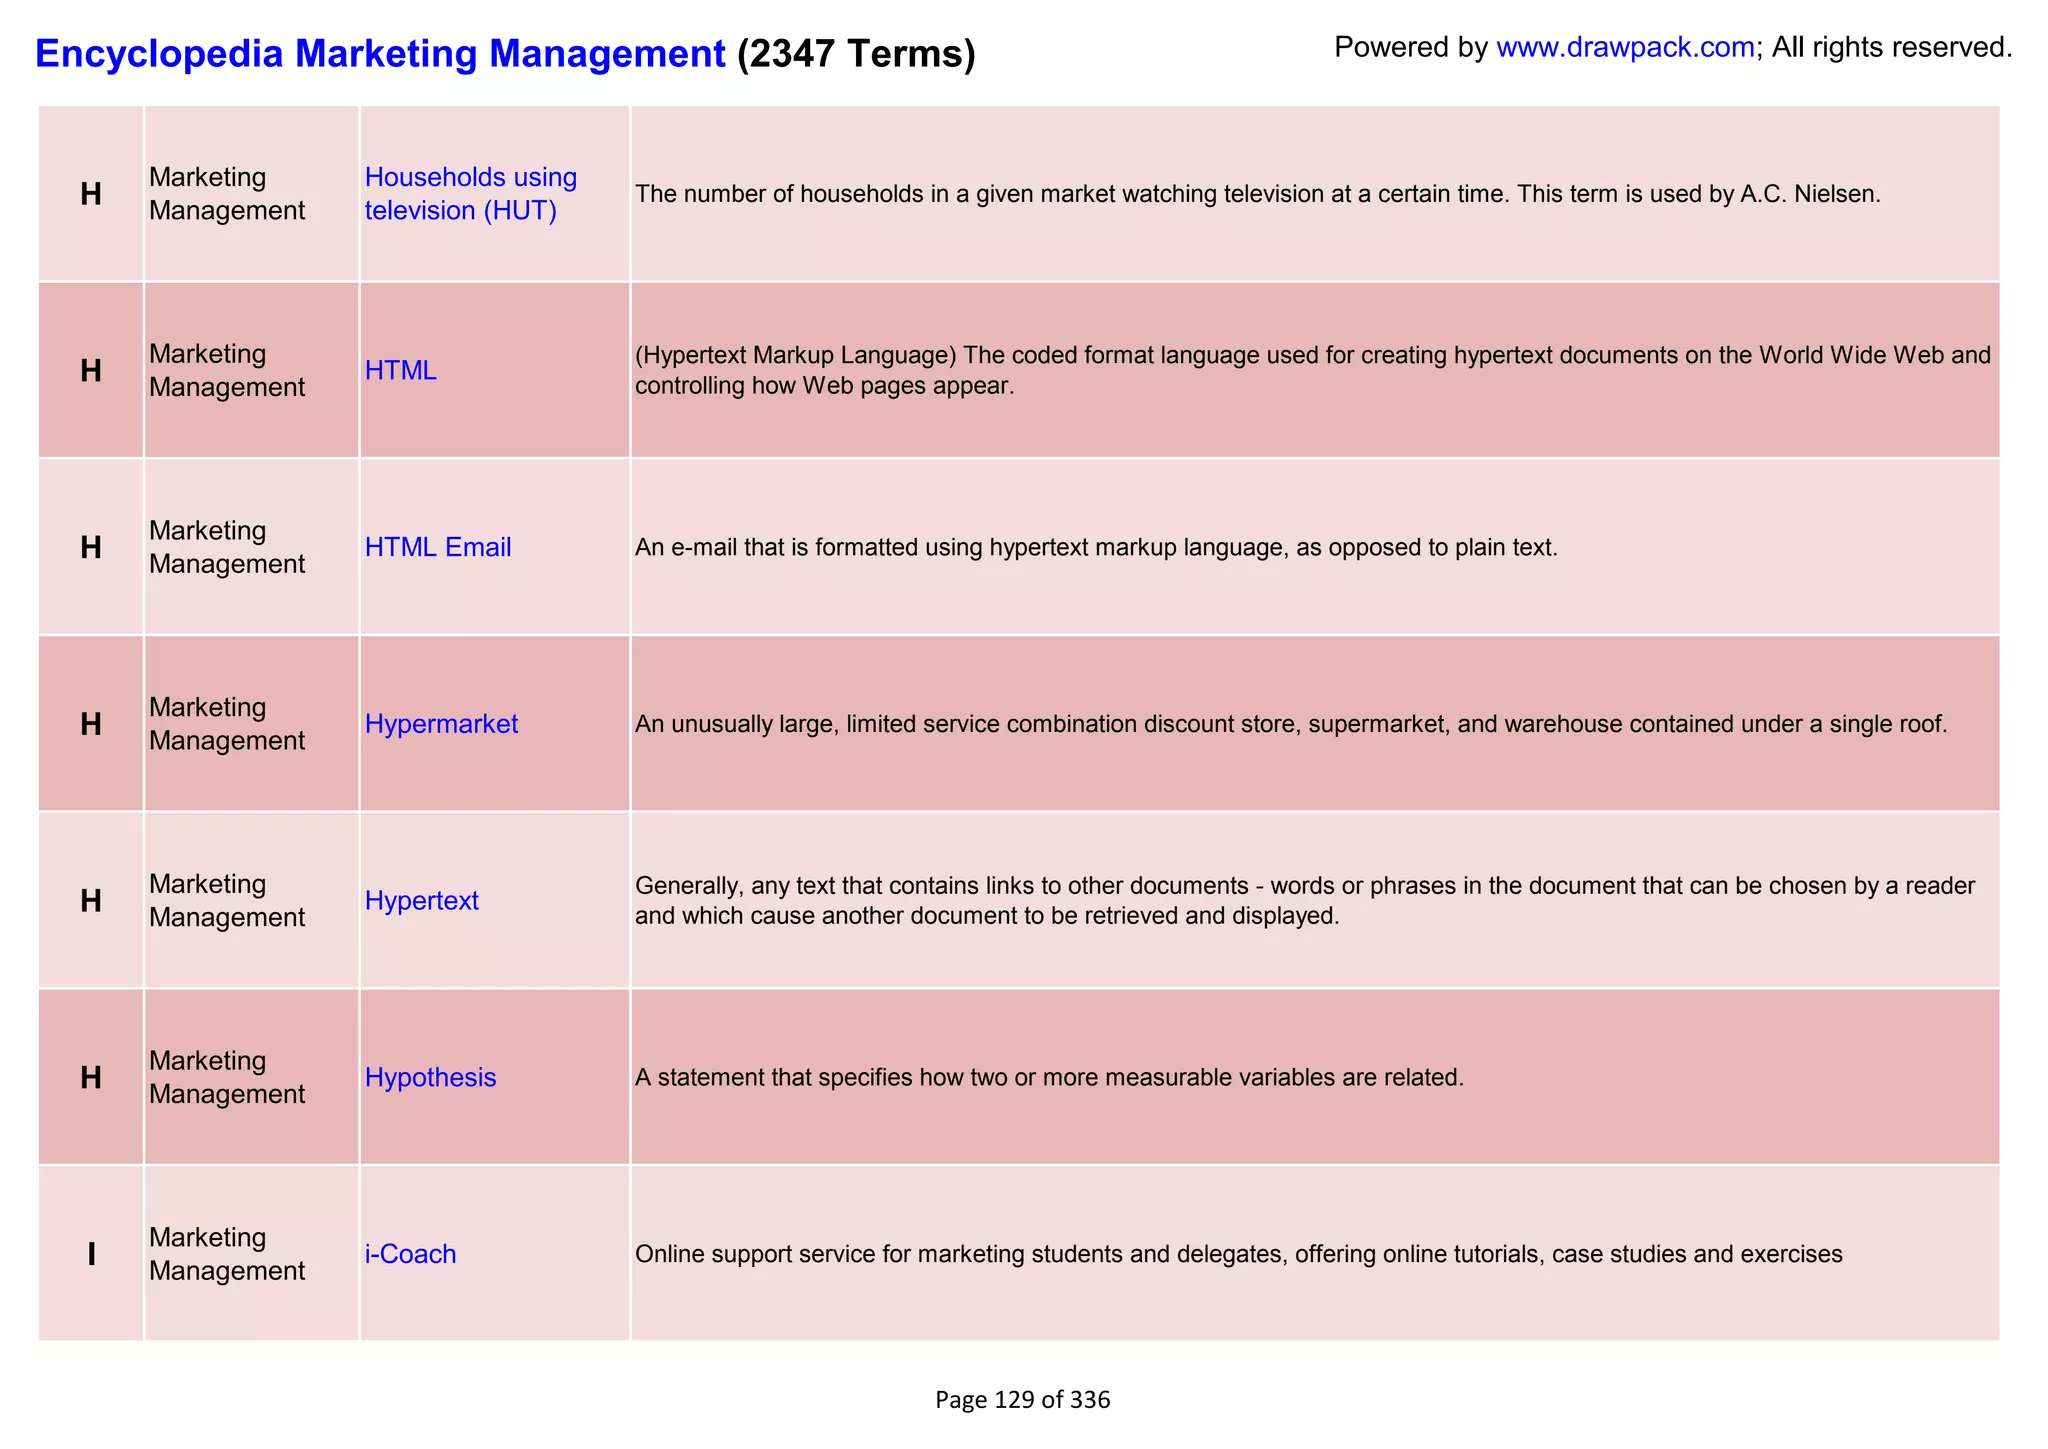2048x1449 pixels.
Task: Open the Hypothesis term link
Action: [x=430, y=1077]
